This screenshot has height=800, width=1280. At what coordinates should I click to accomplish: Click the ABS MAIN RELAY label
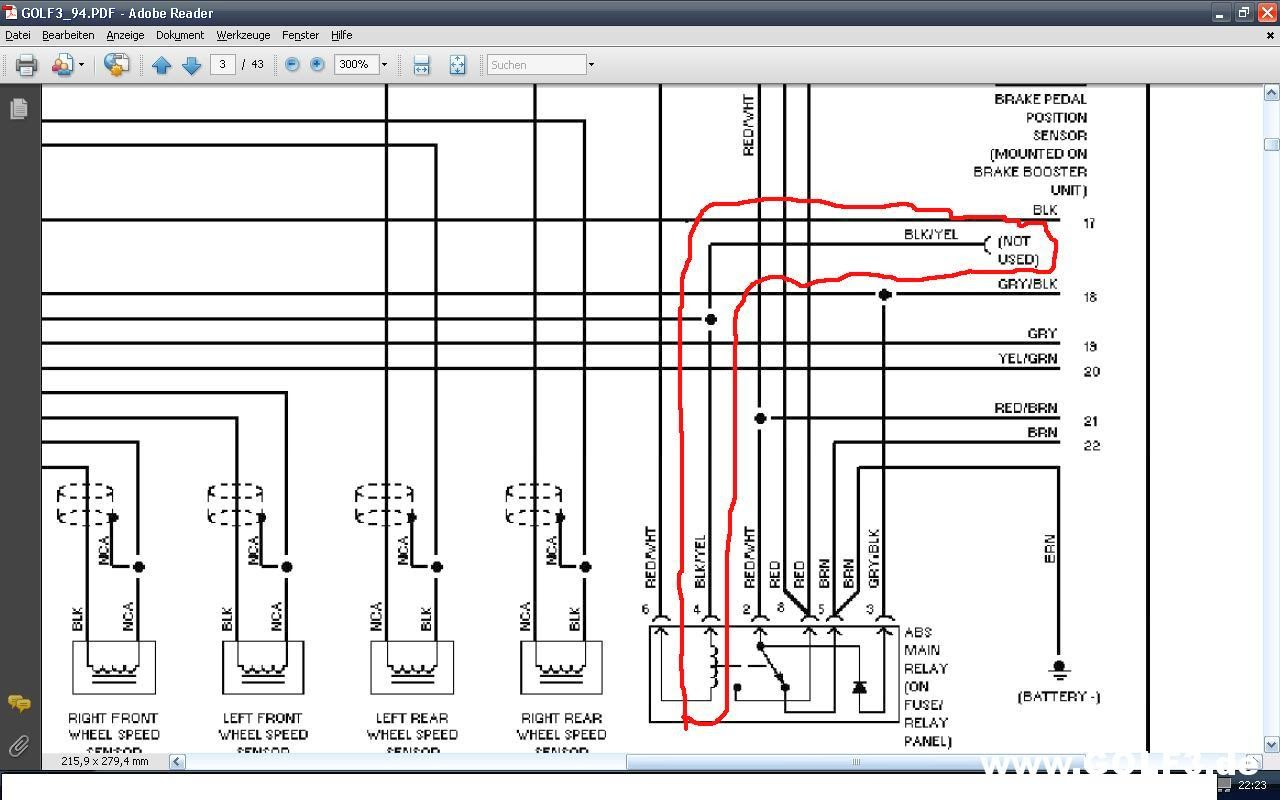(x=927, y=687)
